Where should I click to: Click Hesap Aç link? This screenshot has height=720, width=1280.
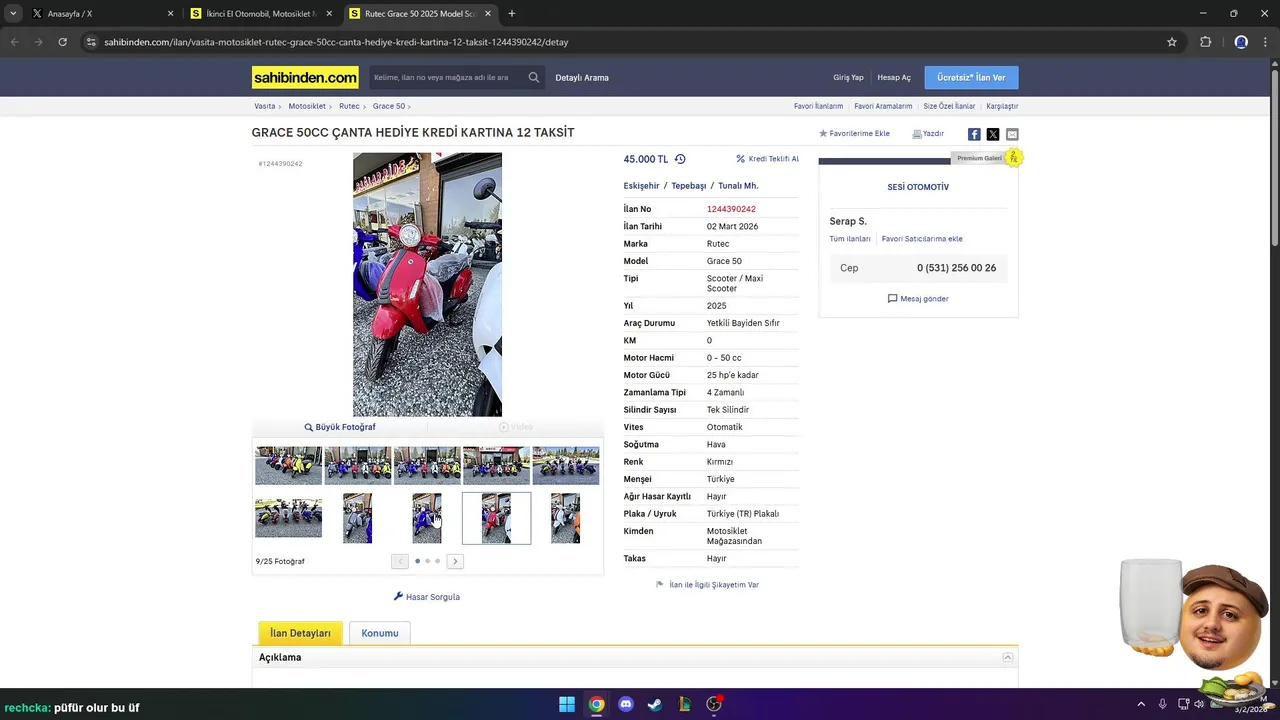pyautogui.click(x=894, y=77)
